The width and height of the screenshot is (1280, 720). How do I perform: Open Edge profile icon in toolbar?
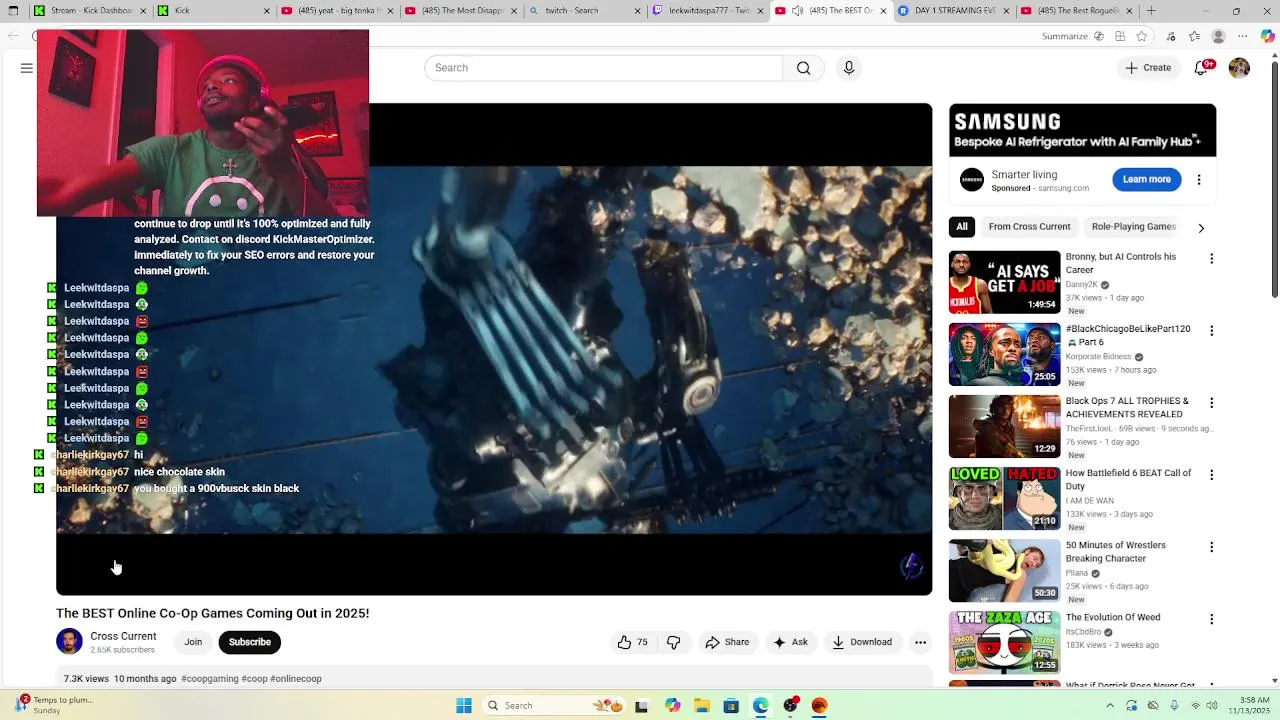pos(1218,37)
